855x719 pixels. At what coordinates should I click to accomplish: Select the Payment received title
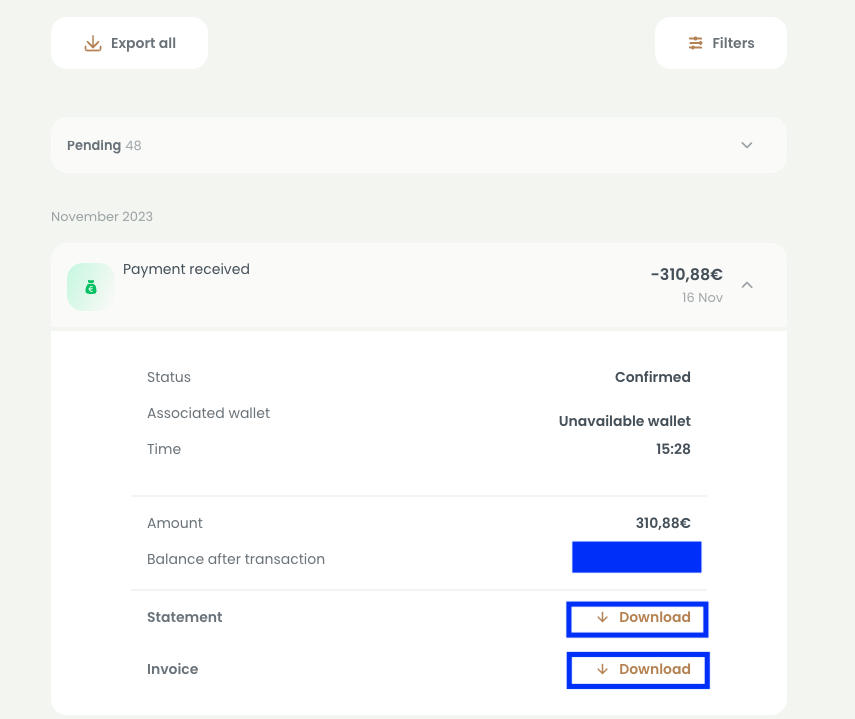(186, 269)
